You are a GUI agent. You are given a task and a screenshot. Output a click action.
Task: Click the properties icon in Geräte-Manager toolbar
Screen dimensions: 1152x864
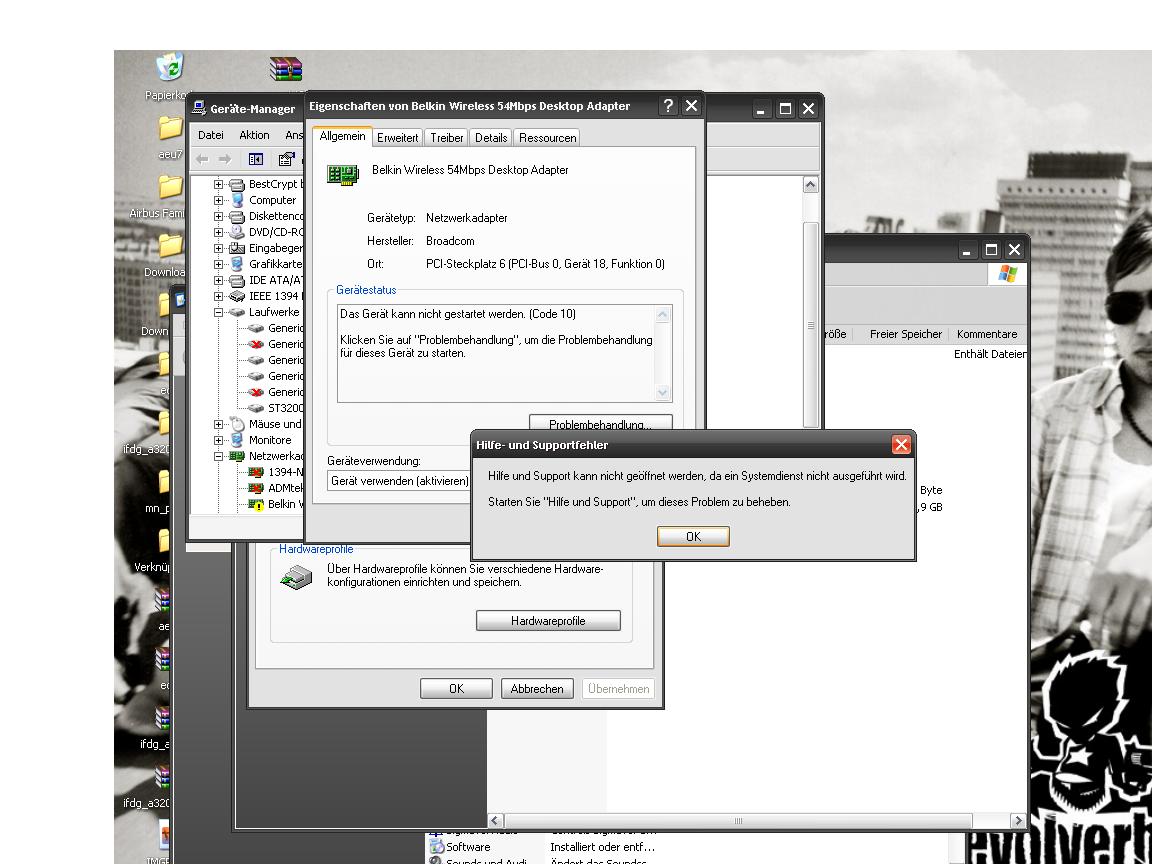[x=287, y=159]
